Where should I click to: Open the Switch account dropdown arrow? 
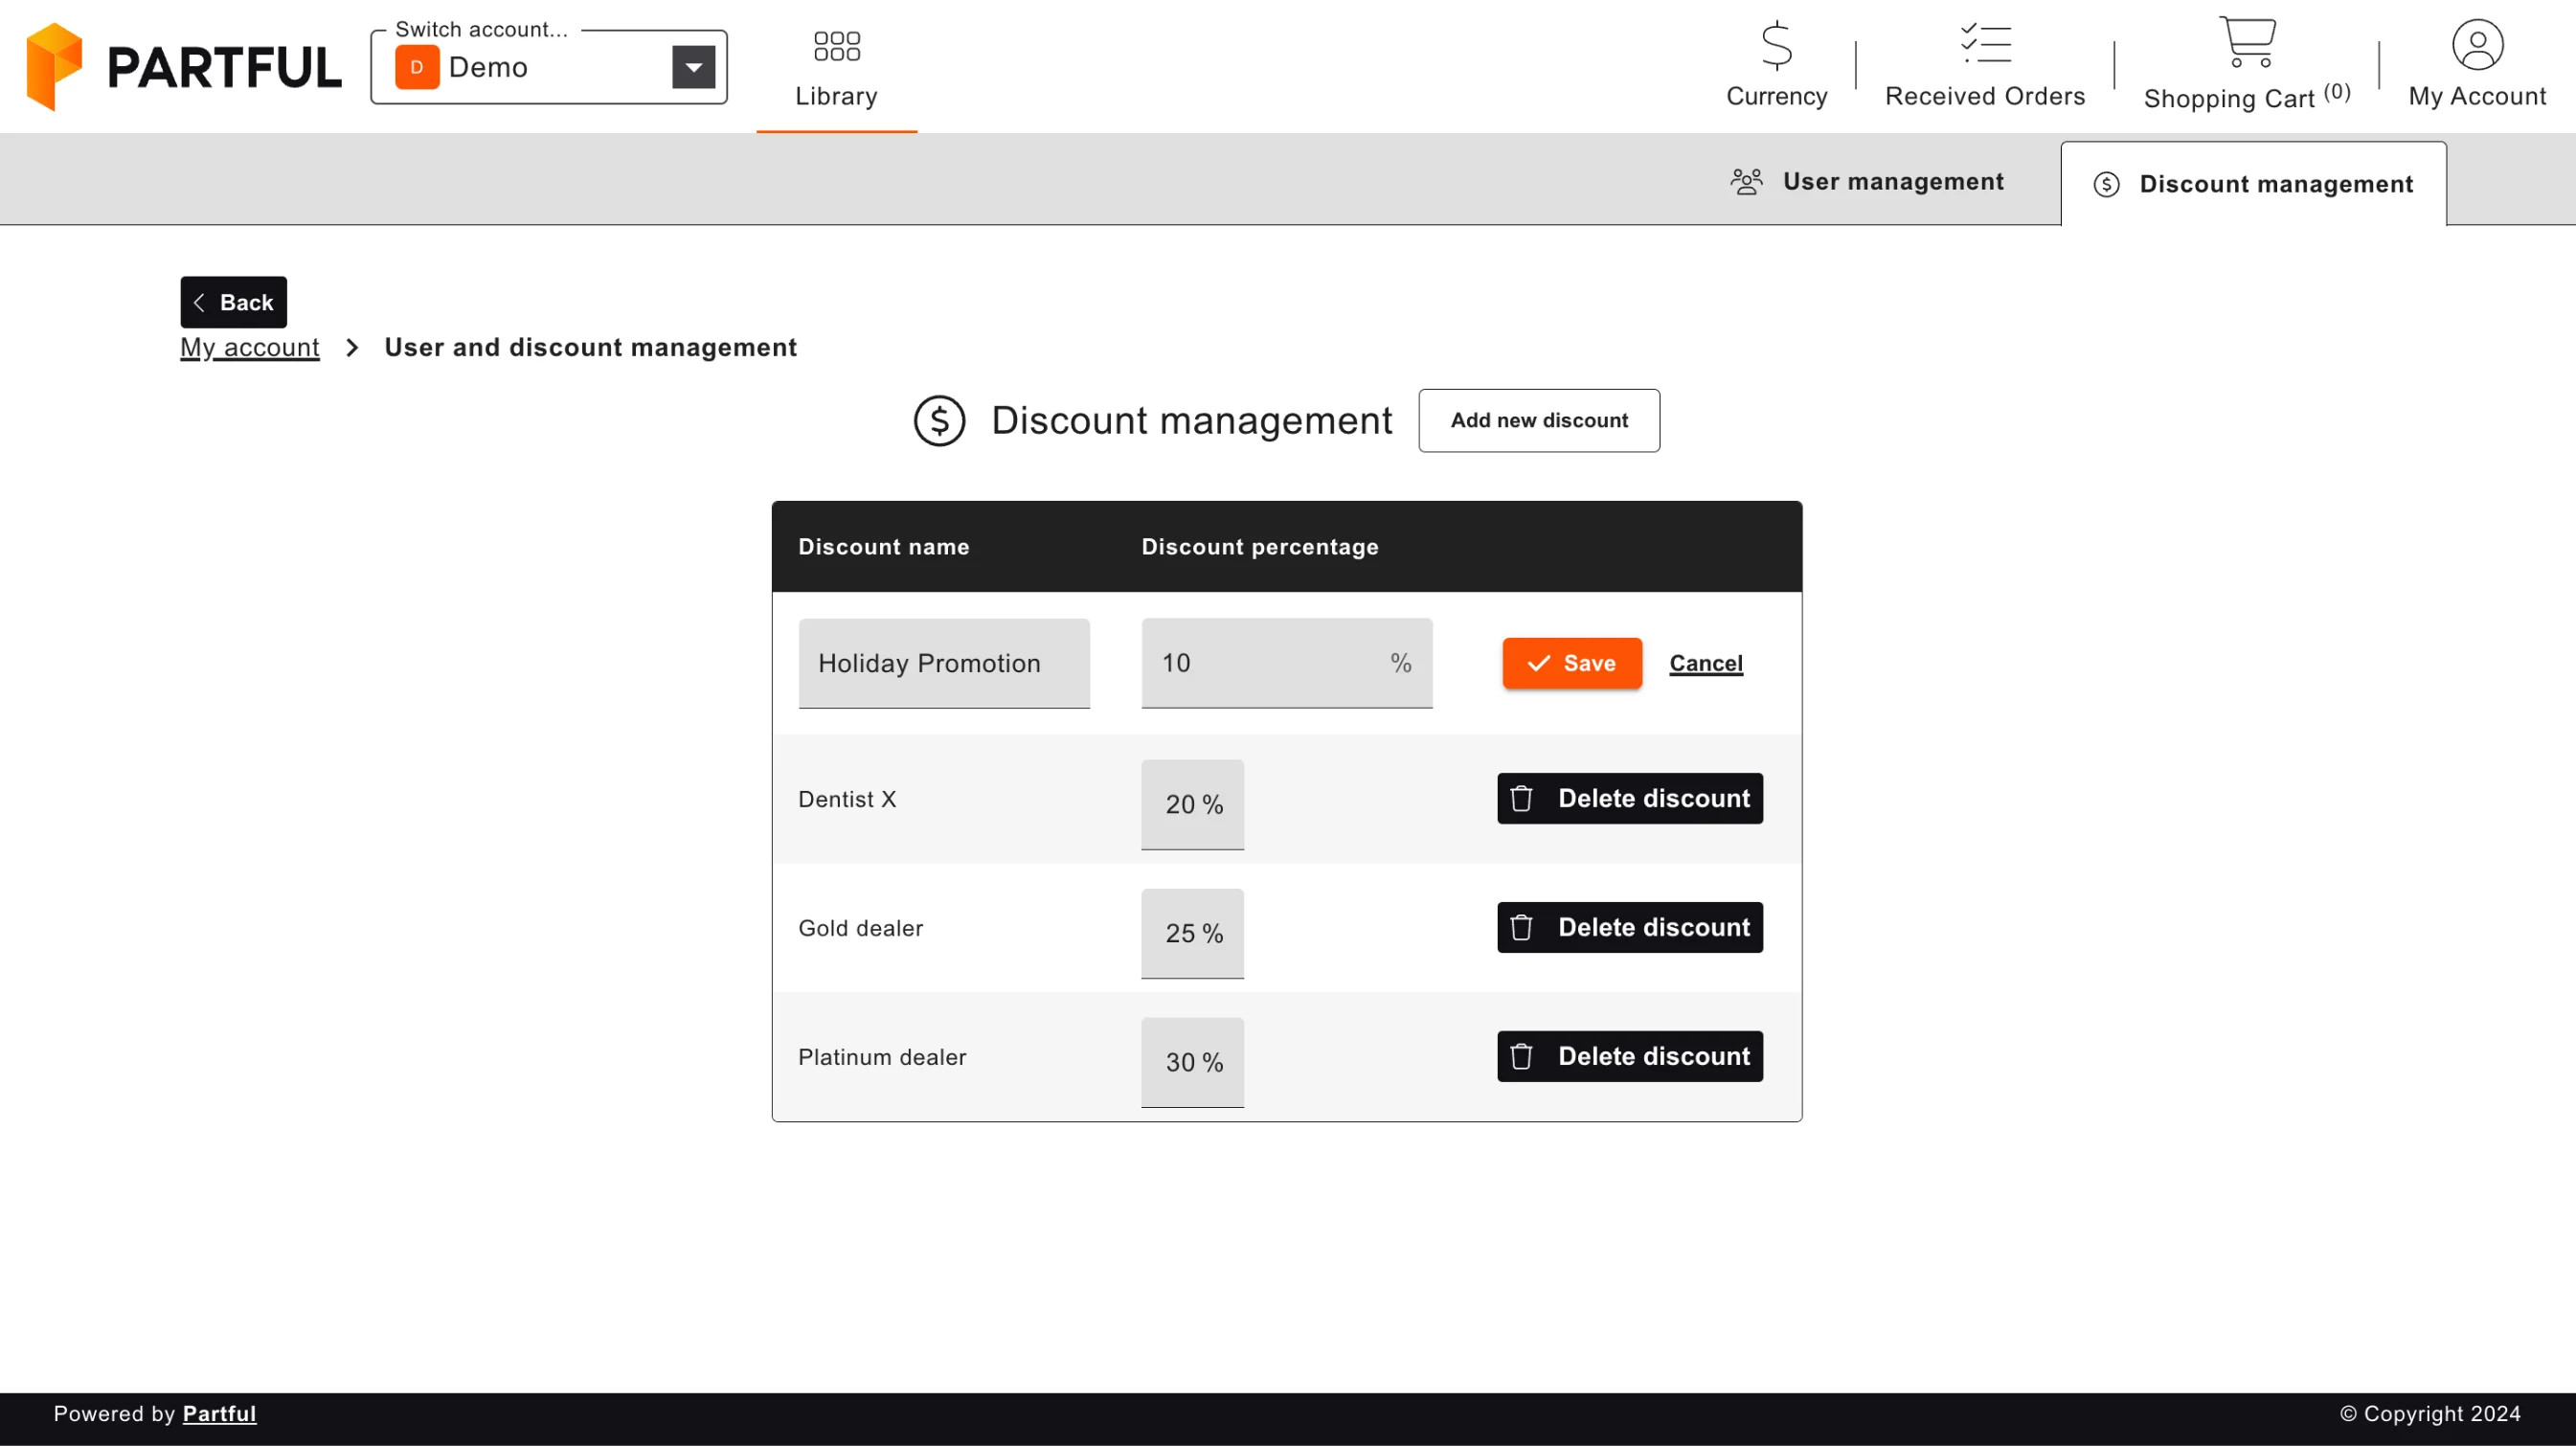(x=693, y=67)
